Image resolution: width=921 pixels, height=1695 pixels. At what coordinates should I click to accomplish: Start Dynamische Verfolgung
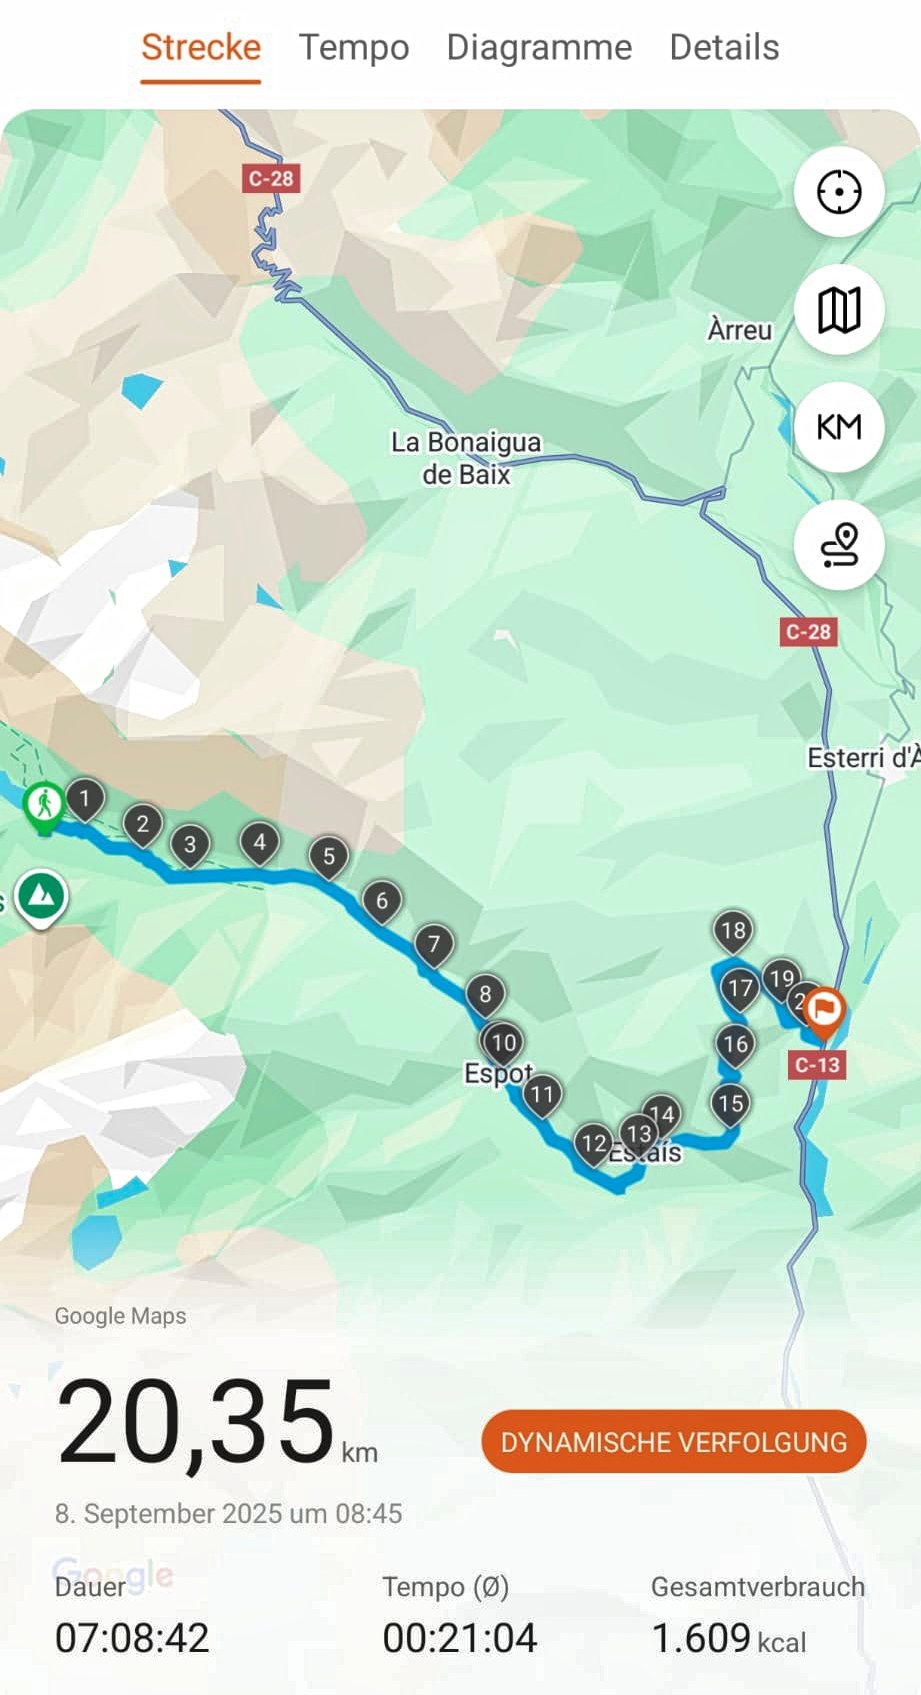(x=674, y=1441)
